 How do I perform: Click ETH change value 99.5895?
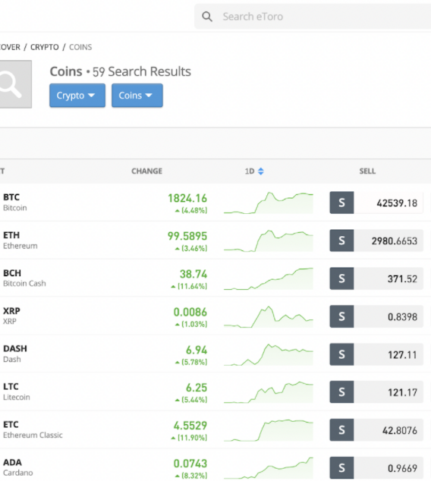click(x=187, y=236)
